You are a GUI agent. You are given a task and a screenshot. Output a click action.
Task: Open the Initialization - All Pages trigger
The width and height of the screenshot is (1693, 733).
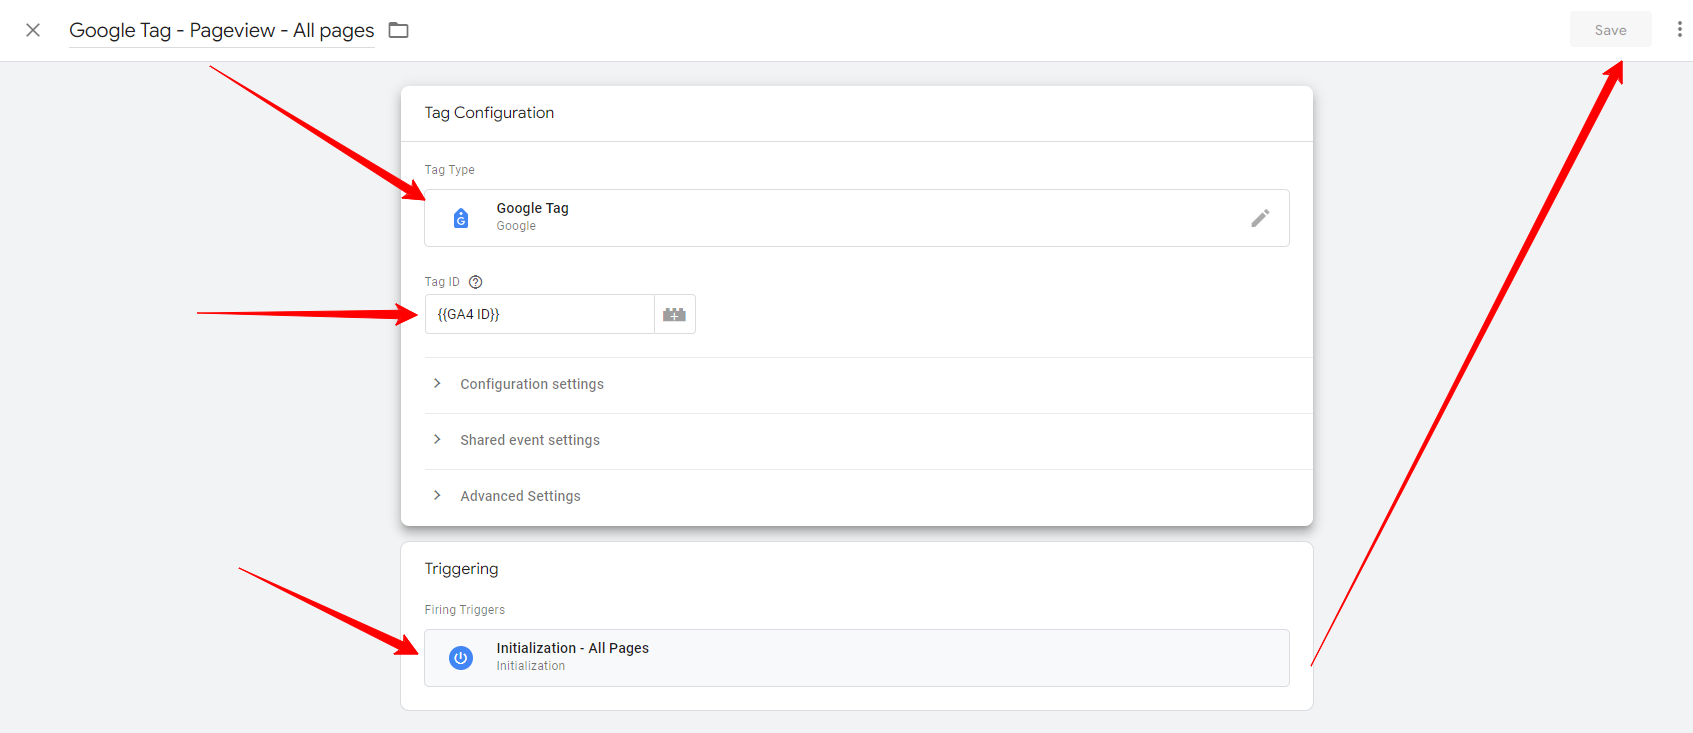click(856, 658)
